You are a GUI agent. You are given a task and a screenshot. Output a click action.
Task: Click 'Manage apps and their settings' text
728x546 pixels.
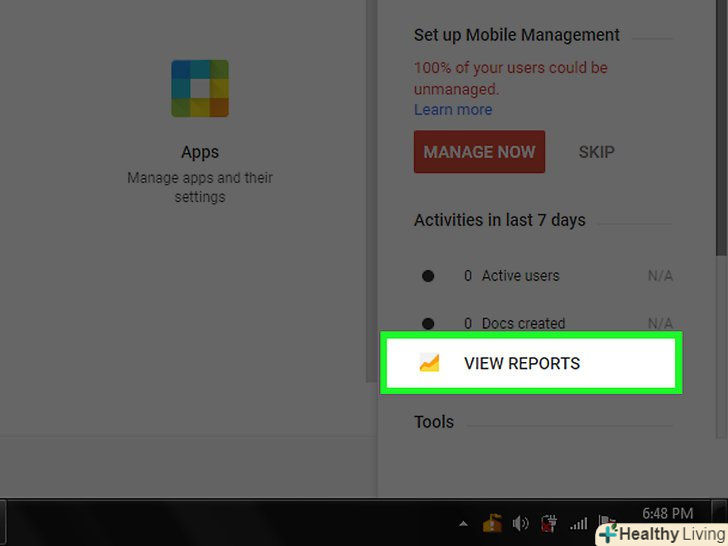point(200,187)
